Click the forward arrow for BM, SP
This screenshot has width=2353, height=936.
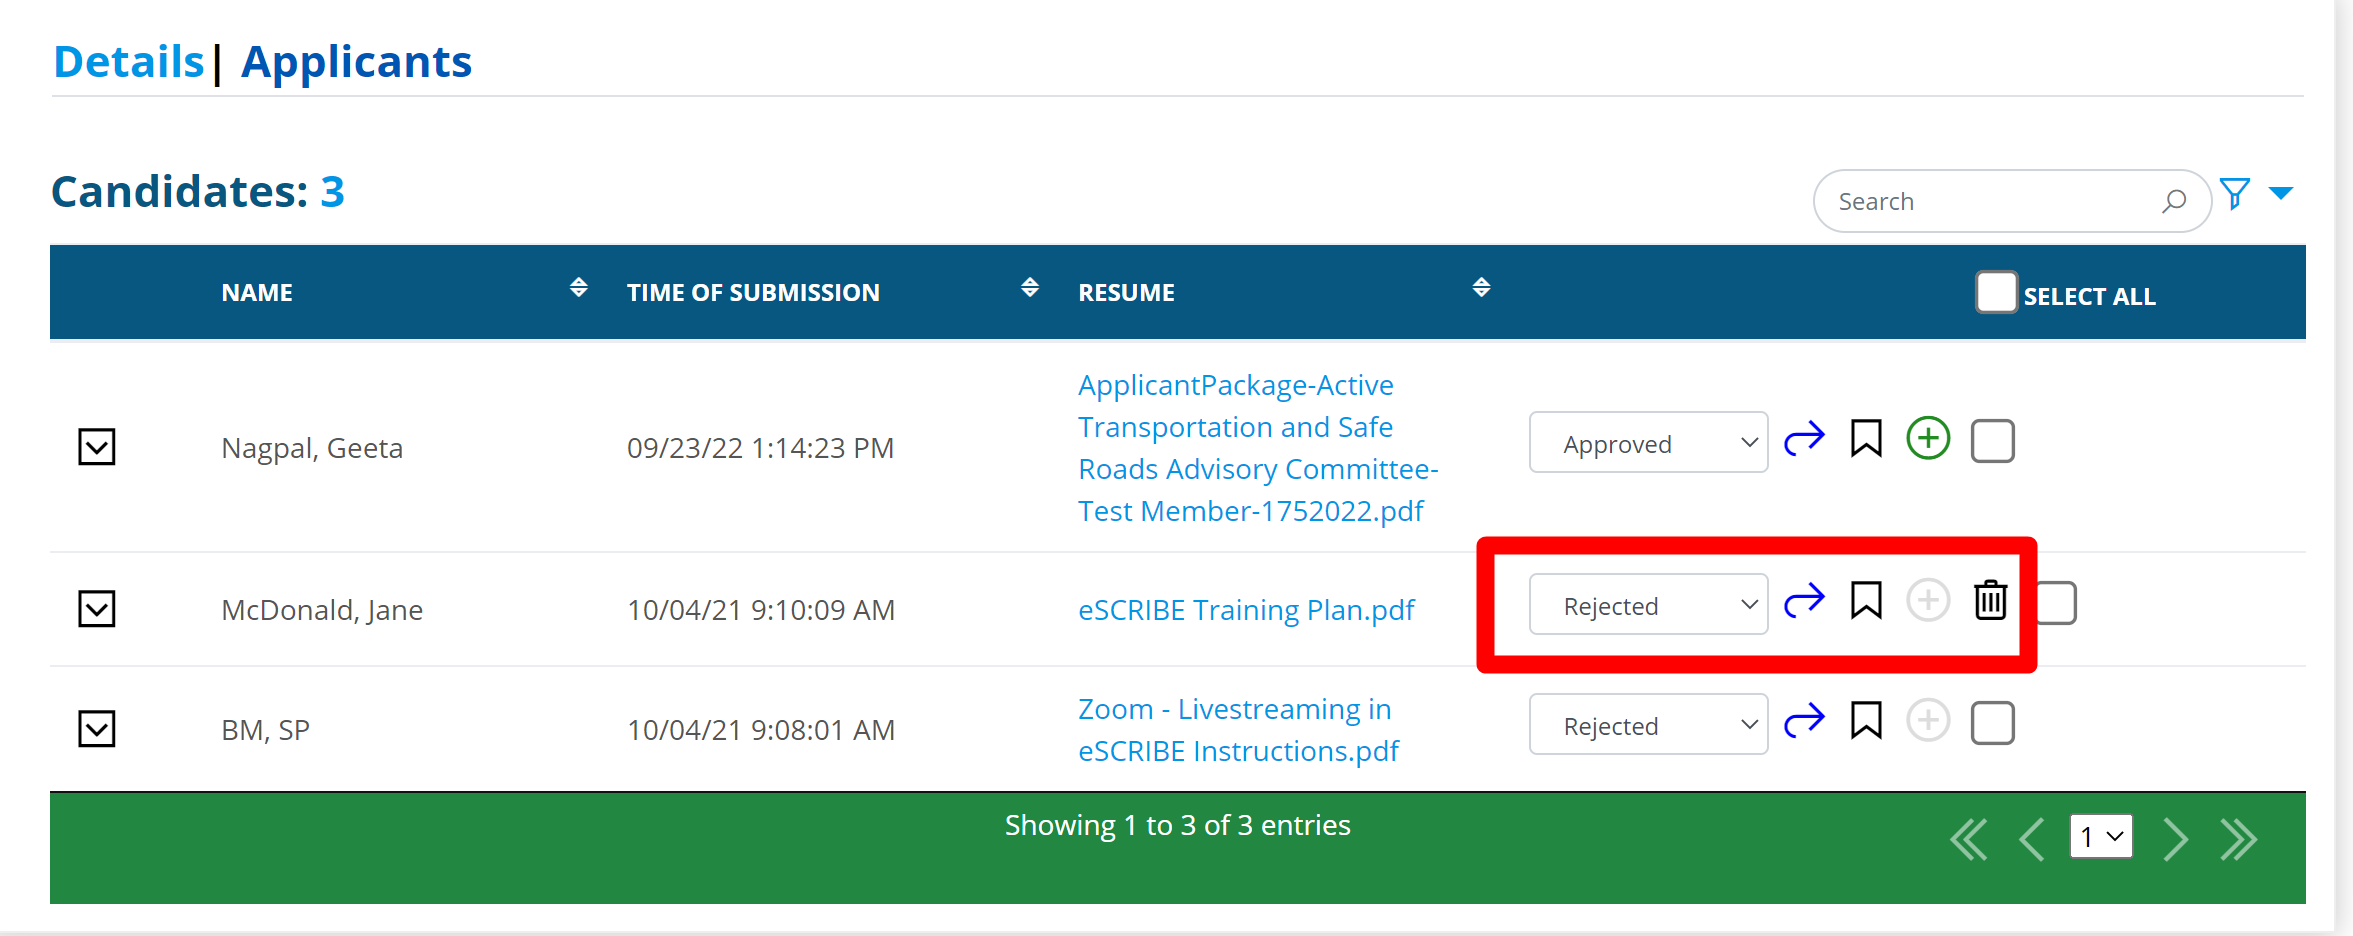1804,721
